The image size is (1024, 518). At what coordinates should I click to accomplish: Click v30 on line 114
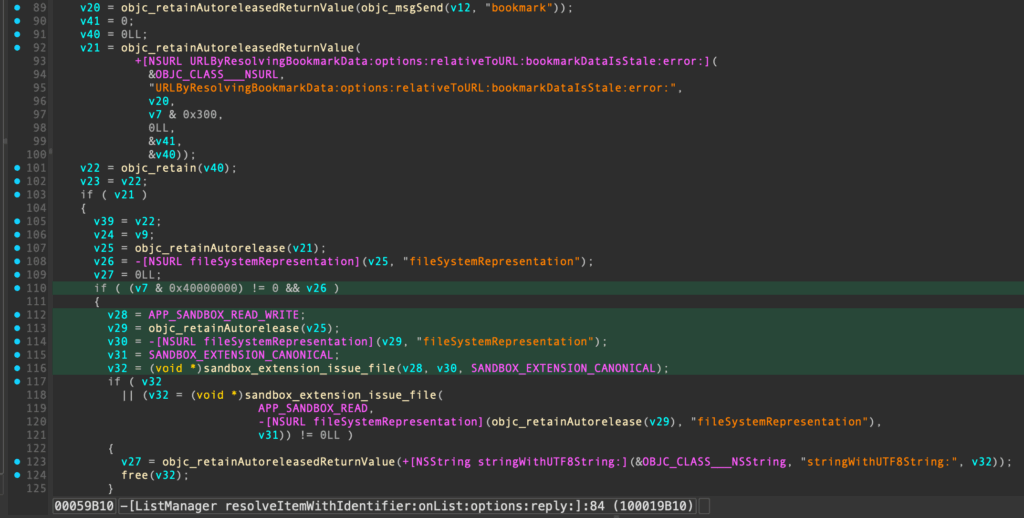click(118, 342)
